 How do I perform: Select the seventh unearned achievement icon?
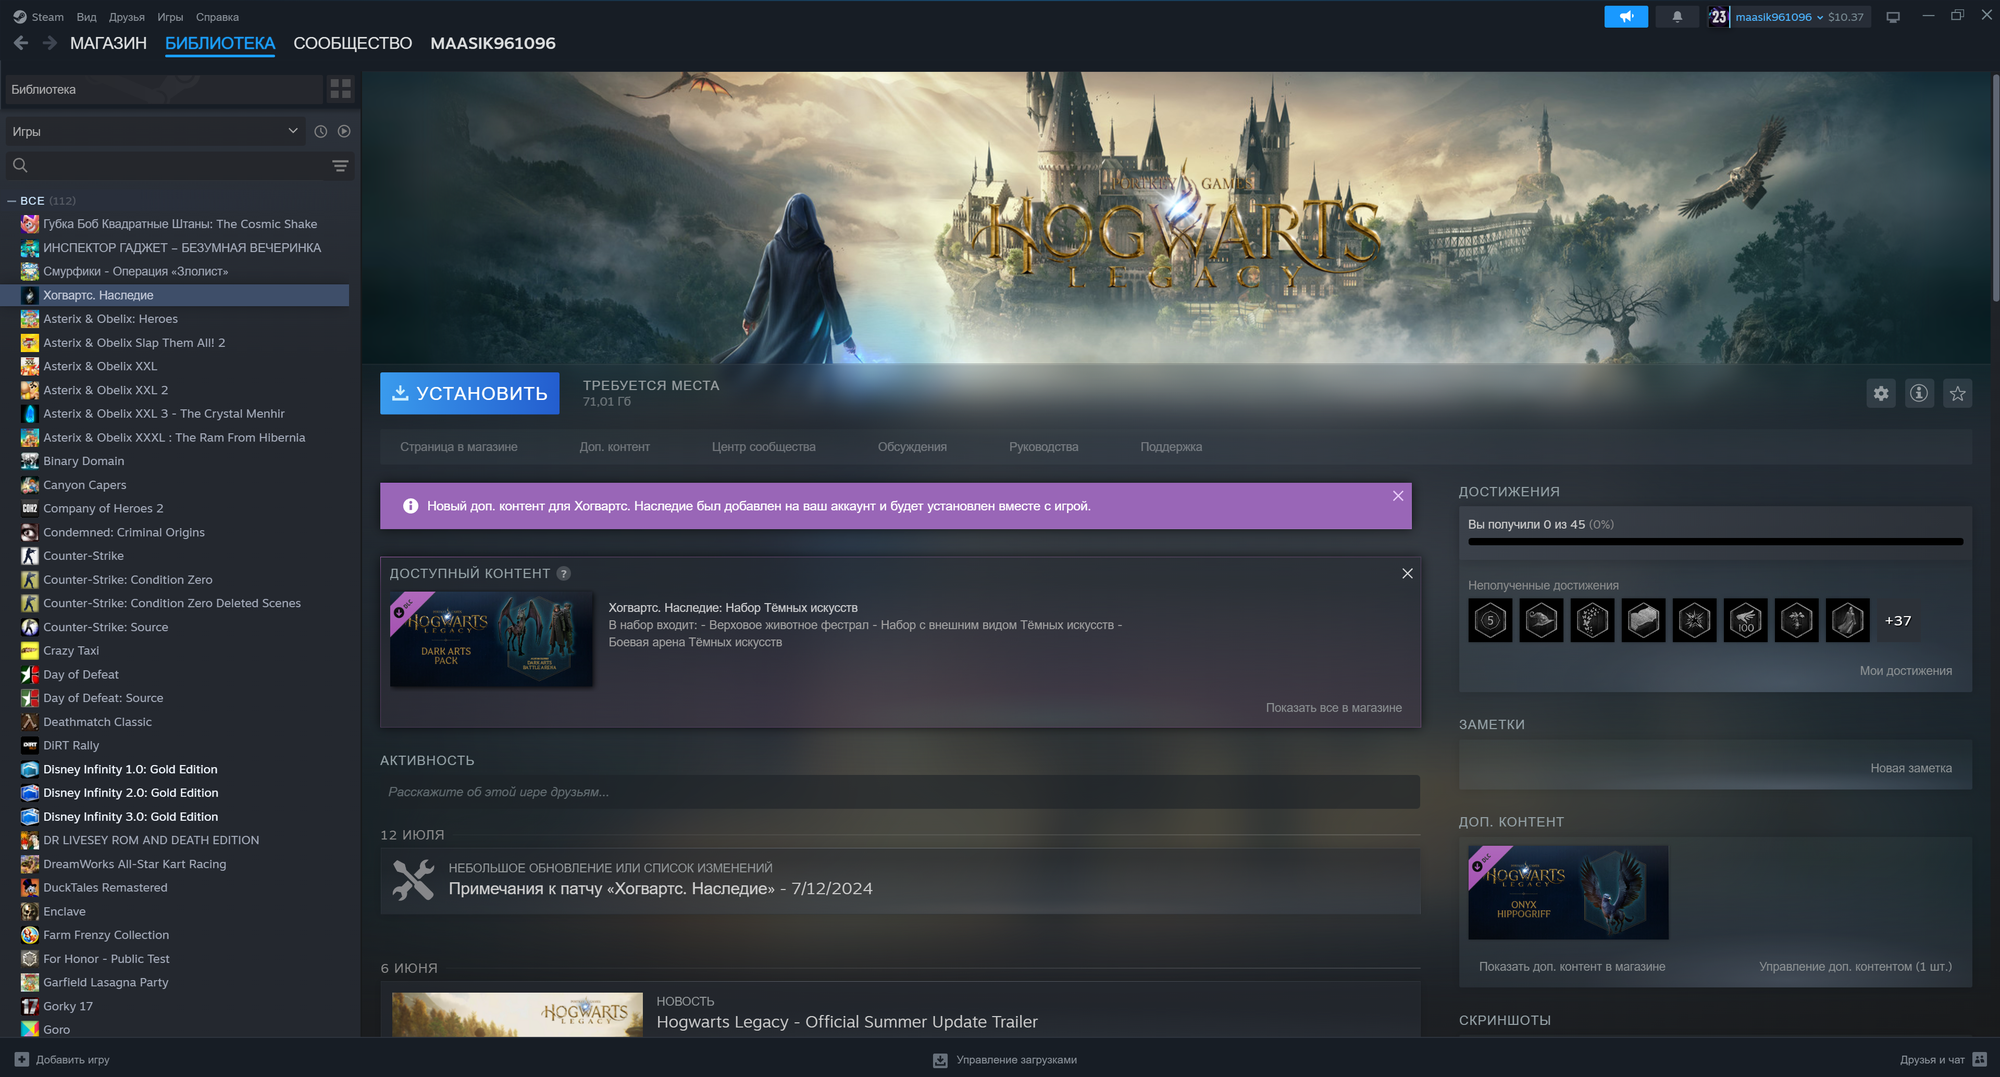[x=1796, y=620]
